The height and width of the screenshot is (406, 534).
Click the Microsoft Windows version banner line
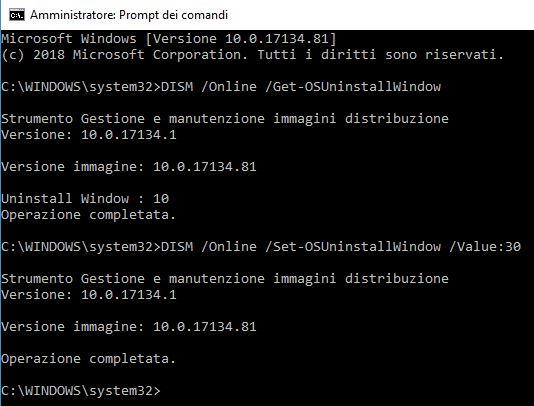pos(169,38)
